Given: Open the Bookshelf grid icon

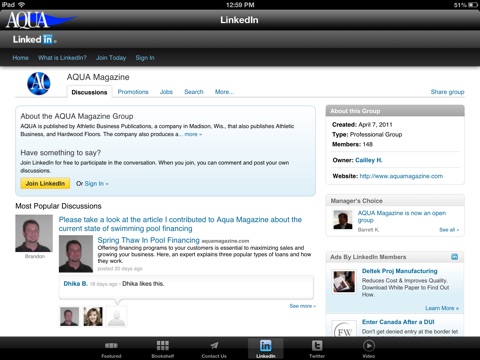Looking at the screenshot, I should coord(163,345).
